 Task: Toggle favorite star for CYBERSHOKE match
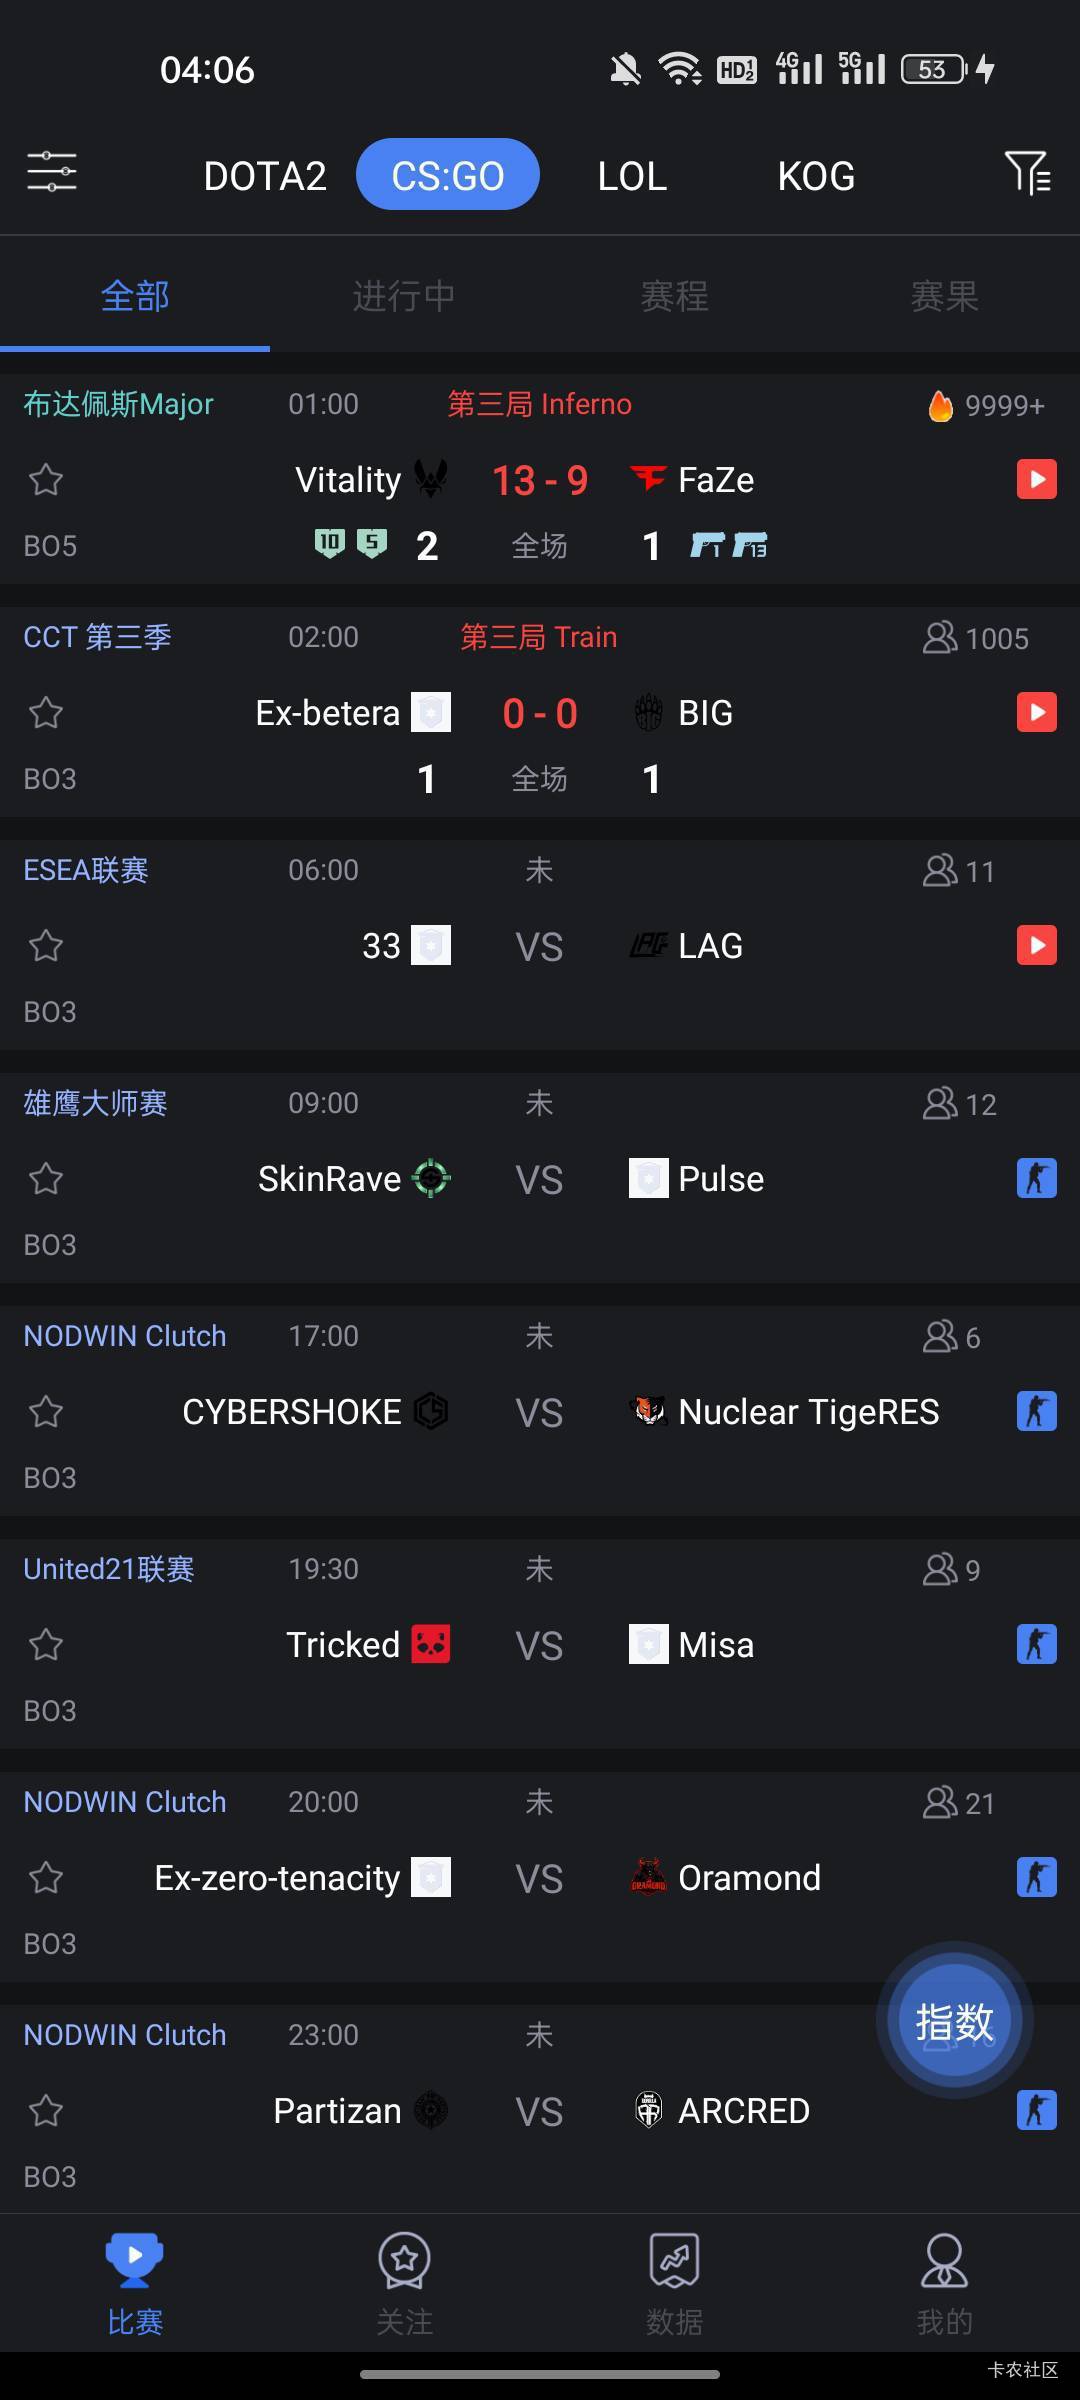(46, 1412)
